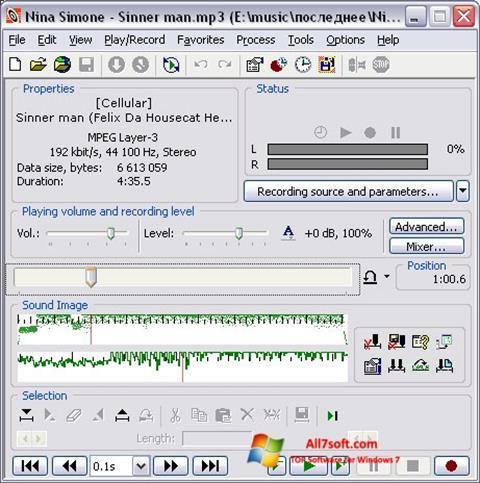Click the set selection end marker icon
This screenshot has height=483, width=480.
point(122,415)
